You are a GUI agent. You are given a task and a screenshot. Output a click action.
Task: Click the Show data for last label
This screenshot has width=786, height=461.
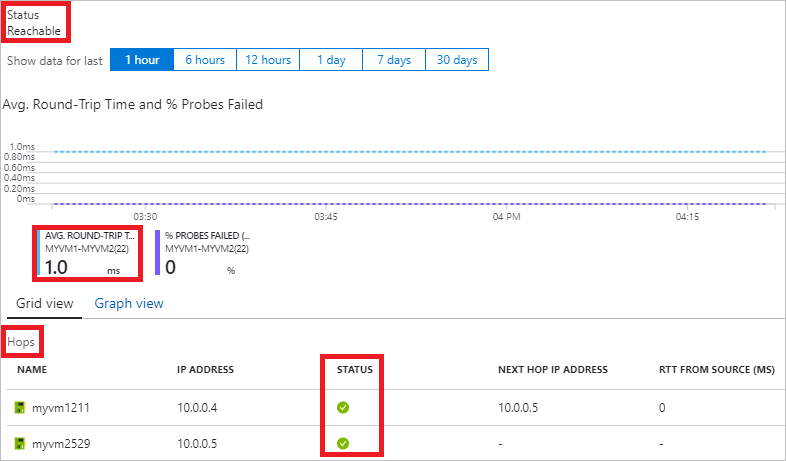(x=55, y=61)
